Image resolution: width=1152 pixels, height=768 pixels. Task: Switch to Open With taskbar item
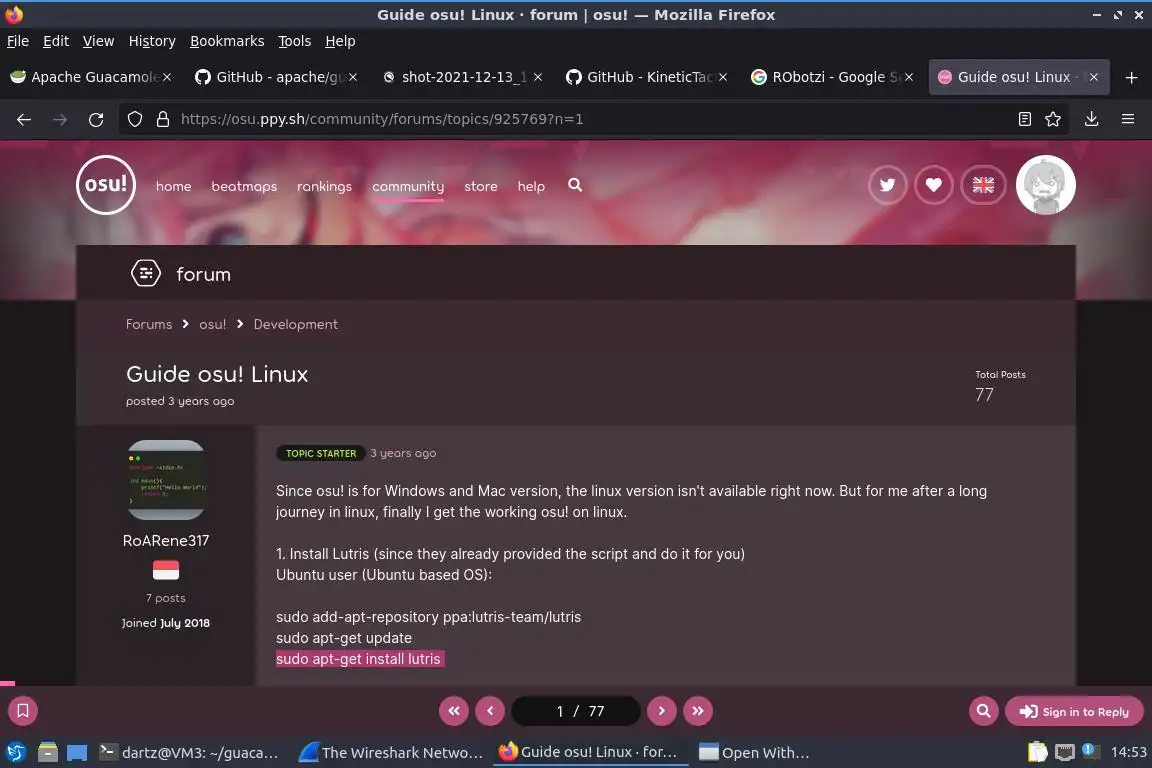755,753
